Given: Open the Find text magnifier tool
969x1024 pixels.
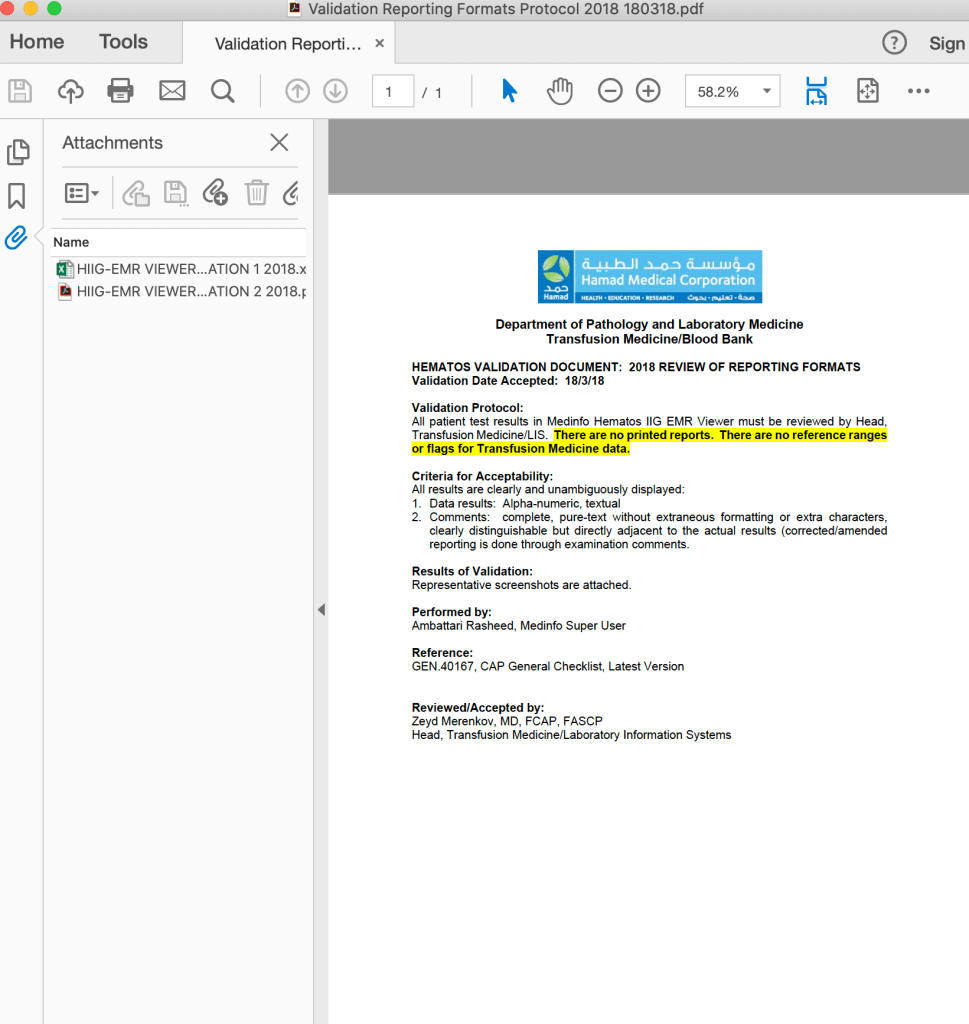Looking at the screenshot, I should click(x=222, y=91).
